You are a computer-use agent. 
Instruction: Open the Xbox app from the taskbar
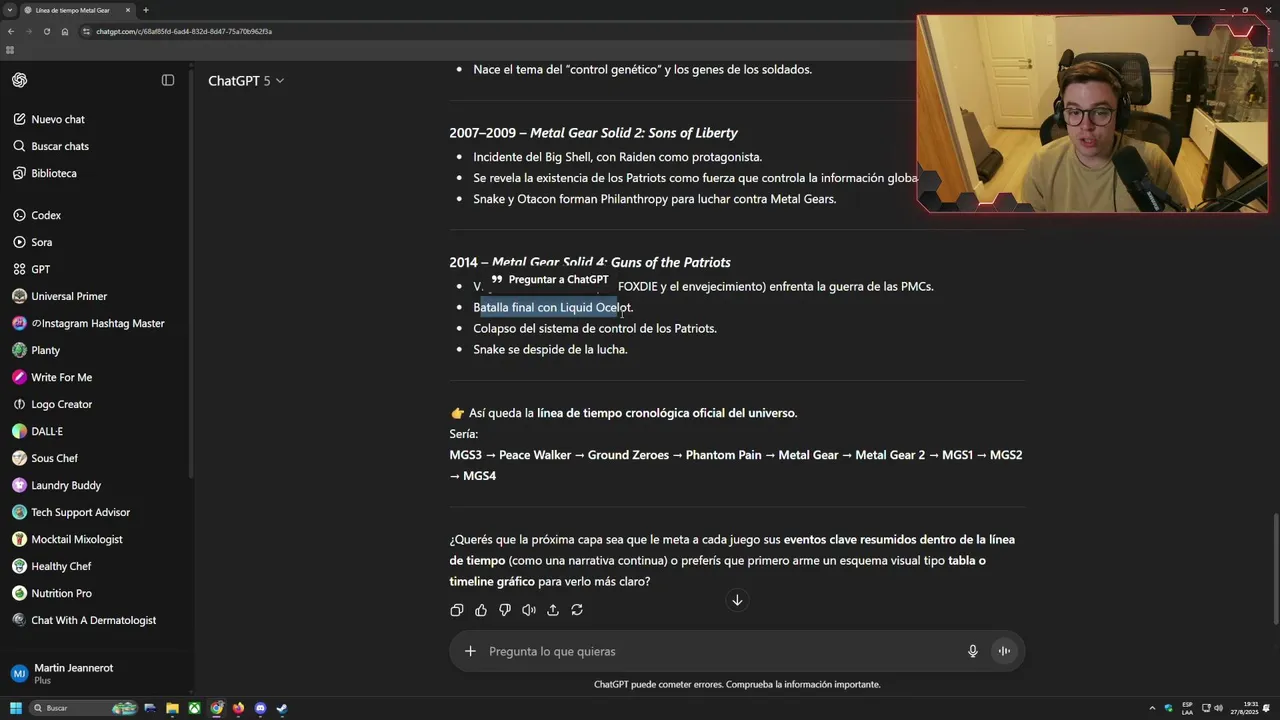click(x=194, y=708)
